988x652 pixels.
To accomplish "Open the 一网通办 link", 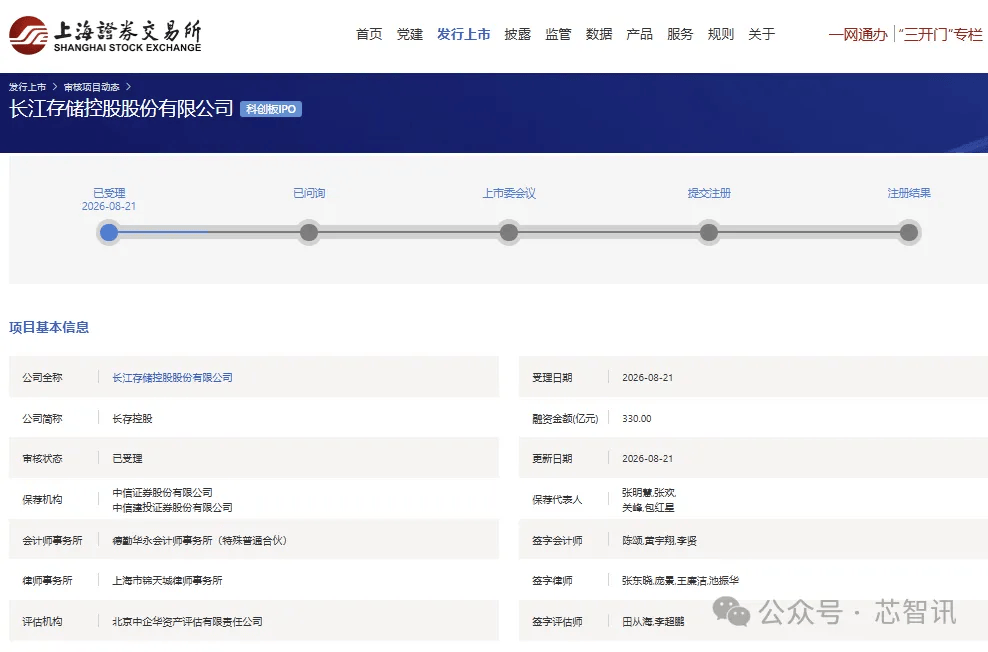I will tap(858, 35).
